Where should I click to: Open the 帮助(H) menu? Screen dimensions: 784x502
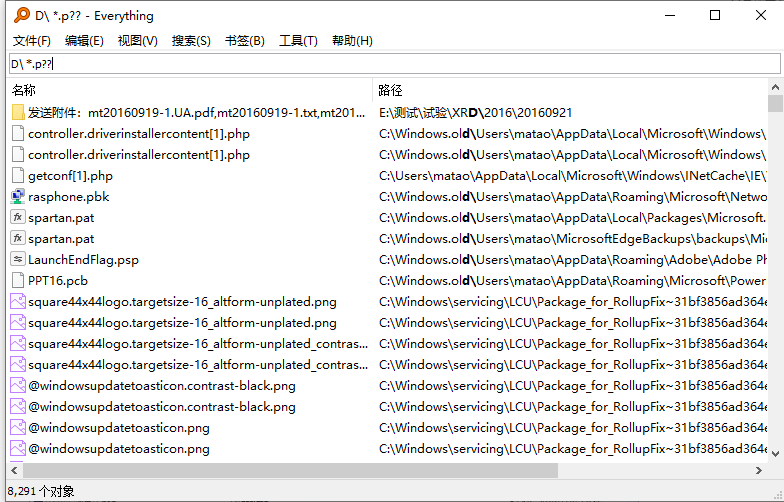(352, 41)
